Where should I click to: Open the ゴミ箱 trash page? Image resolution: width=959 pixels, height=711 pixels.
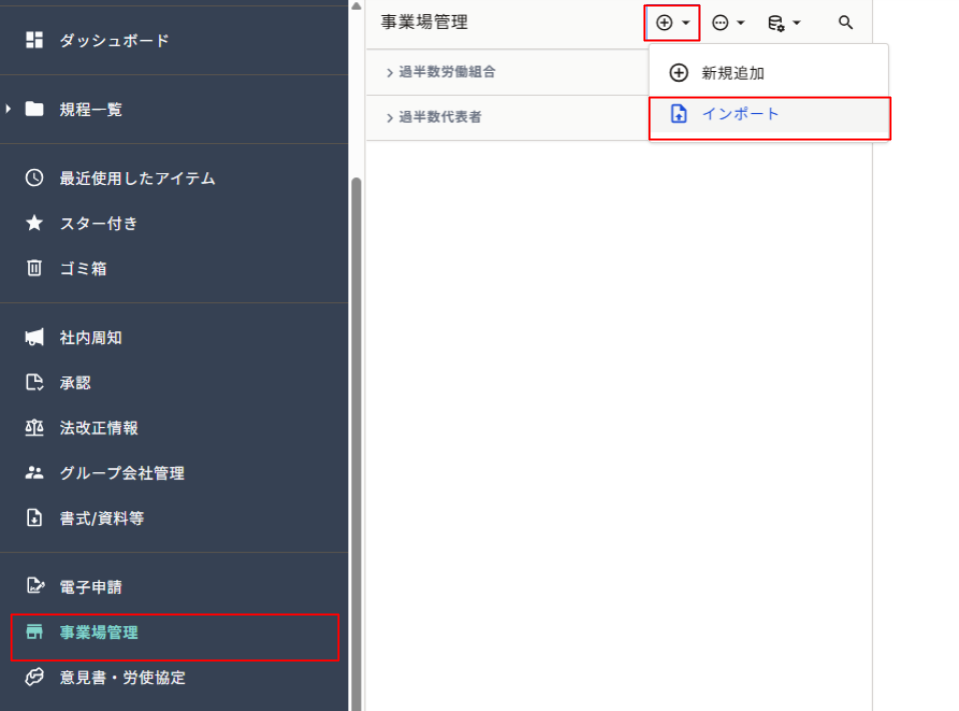pos(83,268)
